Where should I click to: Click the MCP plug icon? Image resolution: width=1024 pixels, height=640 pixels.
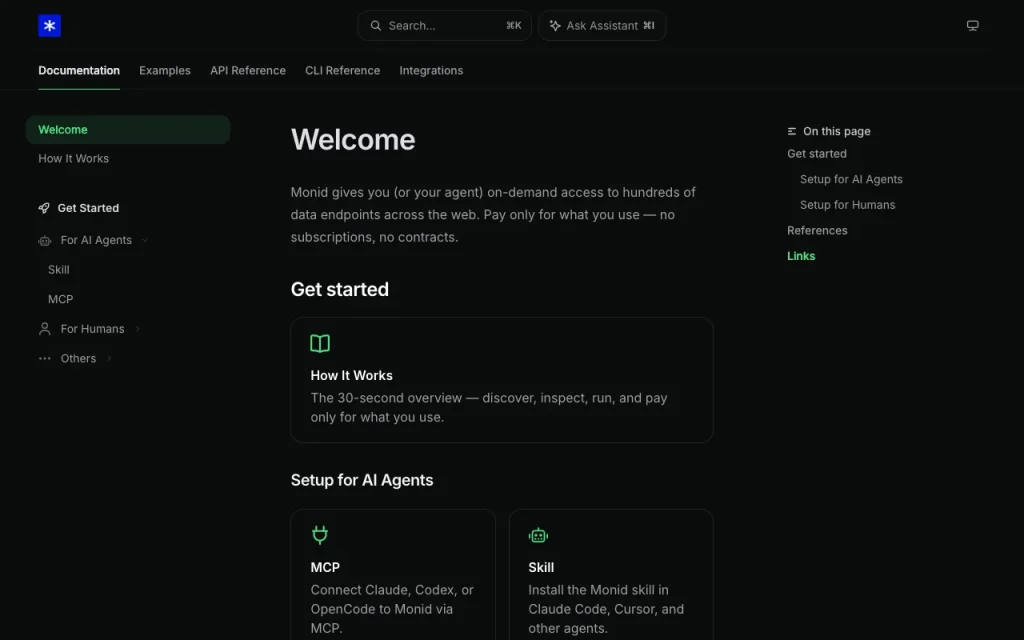[320, 535]
